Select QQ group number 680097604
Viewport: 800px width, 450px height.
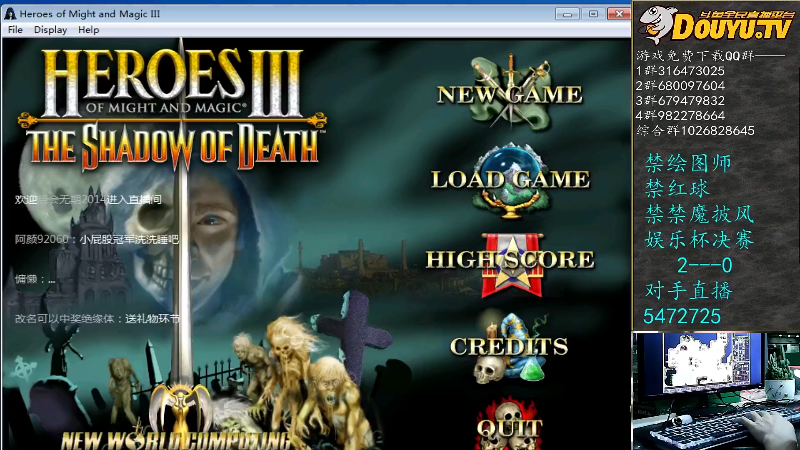pyautogui.click(x=691, y=85)
